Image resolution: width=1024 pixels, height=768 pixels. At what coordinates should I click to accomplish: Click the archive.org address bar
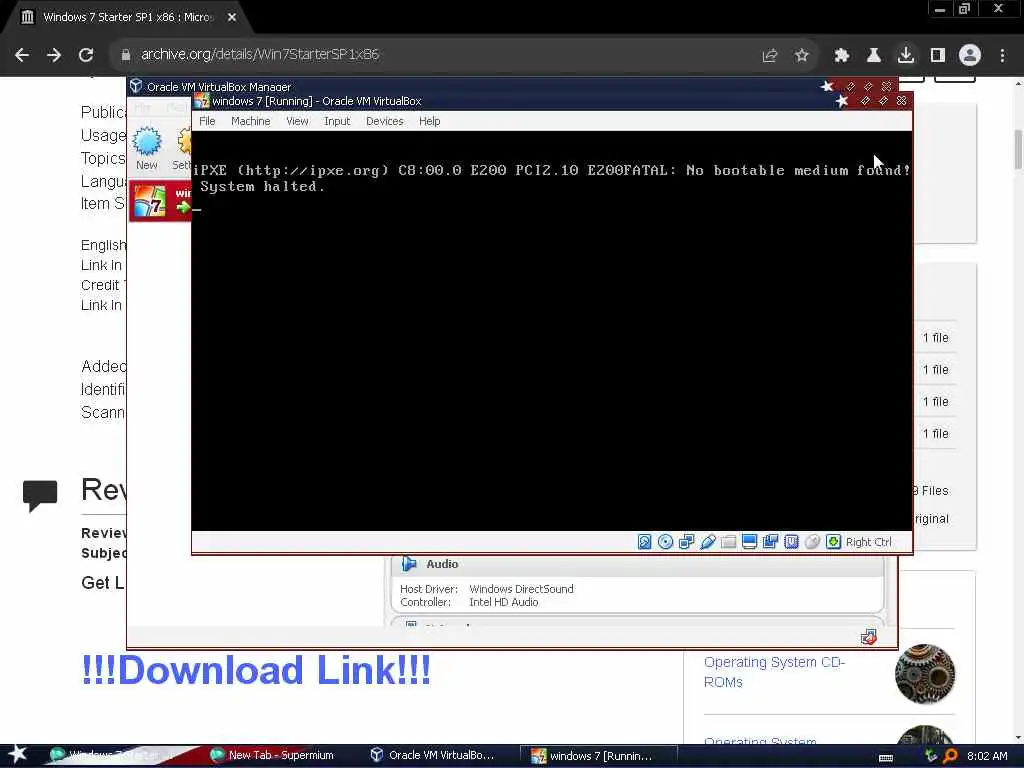pos(438,55)
